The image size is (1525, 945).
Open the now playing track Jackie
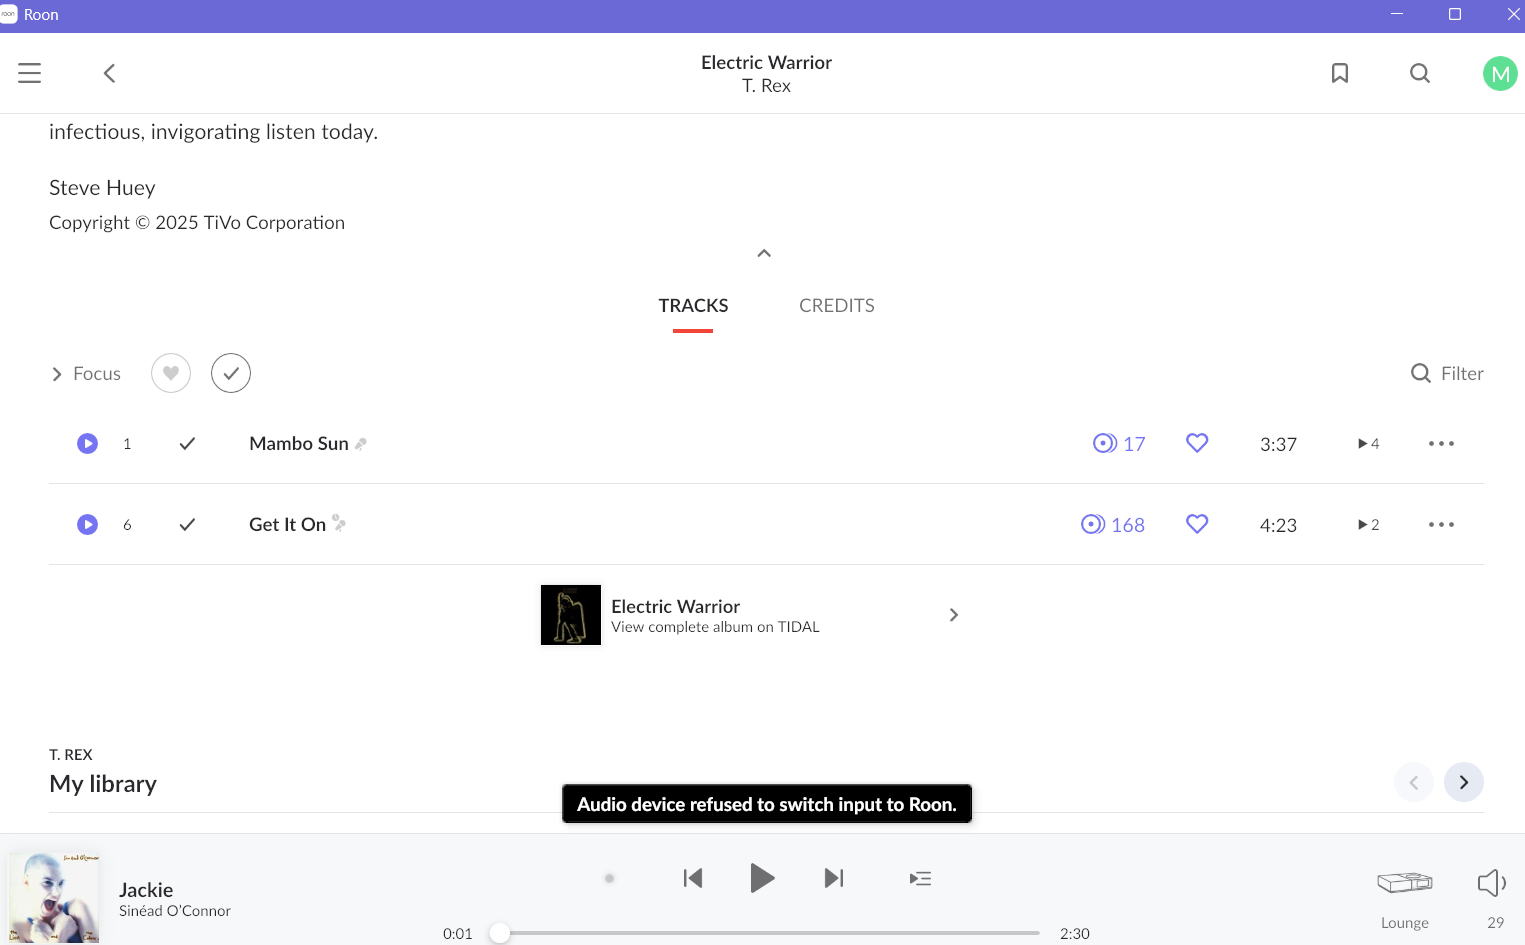pyautogui.click(x=146, y=890)
